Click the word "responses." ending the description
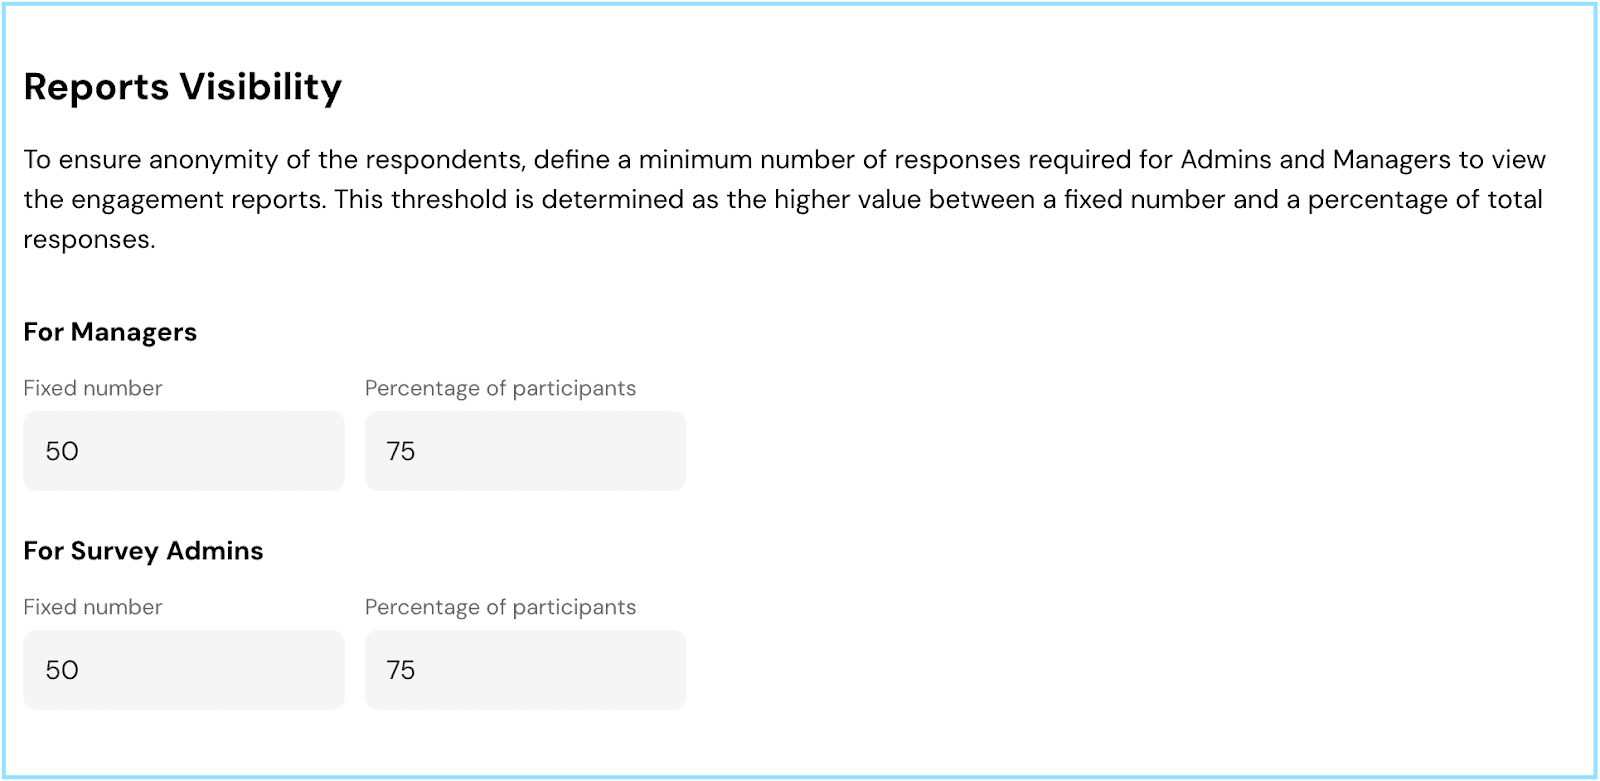Screen dimensions: 1600x781 pos(89,240)
